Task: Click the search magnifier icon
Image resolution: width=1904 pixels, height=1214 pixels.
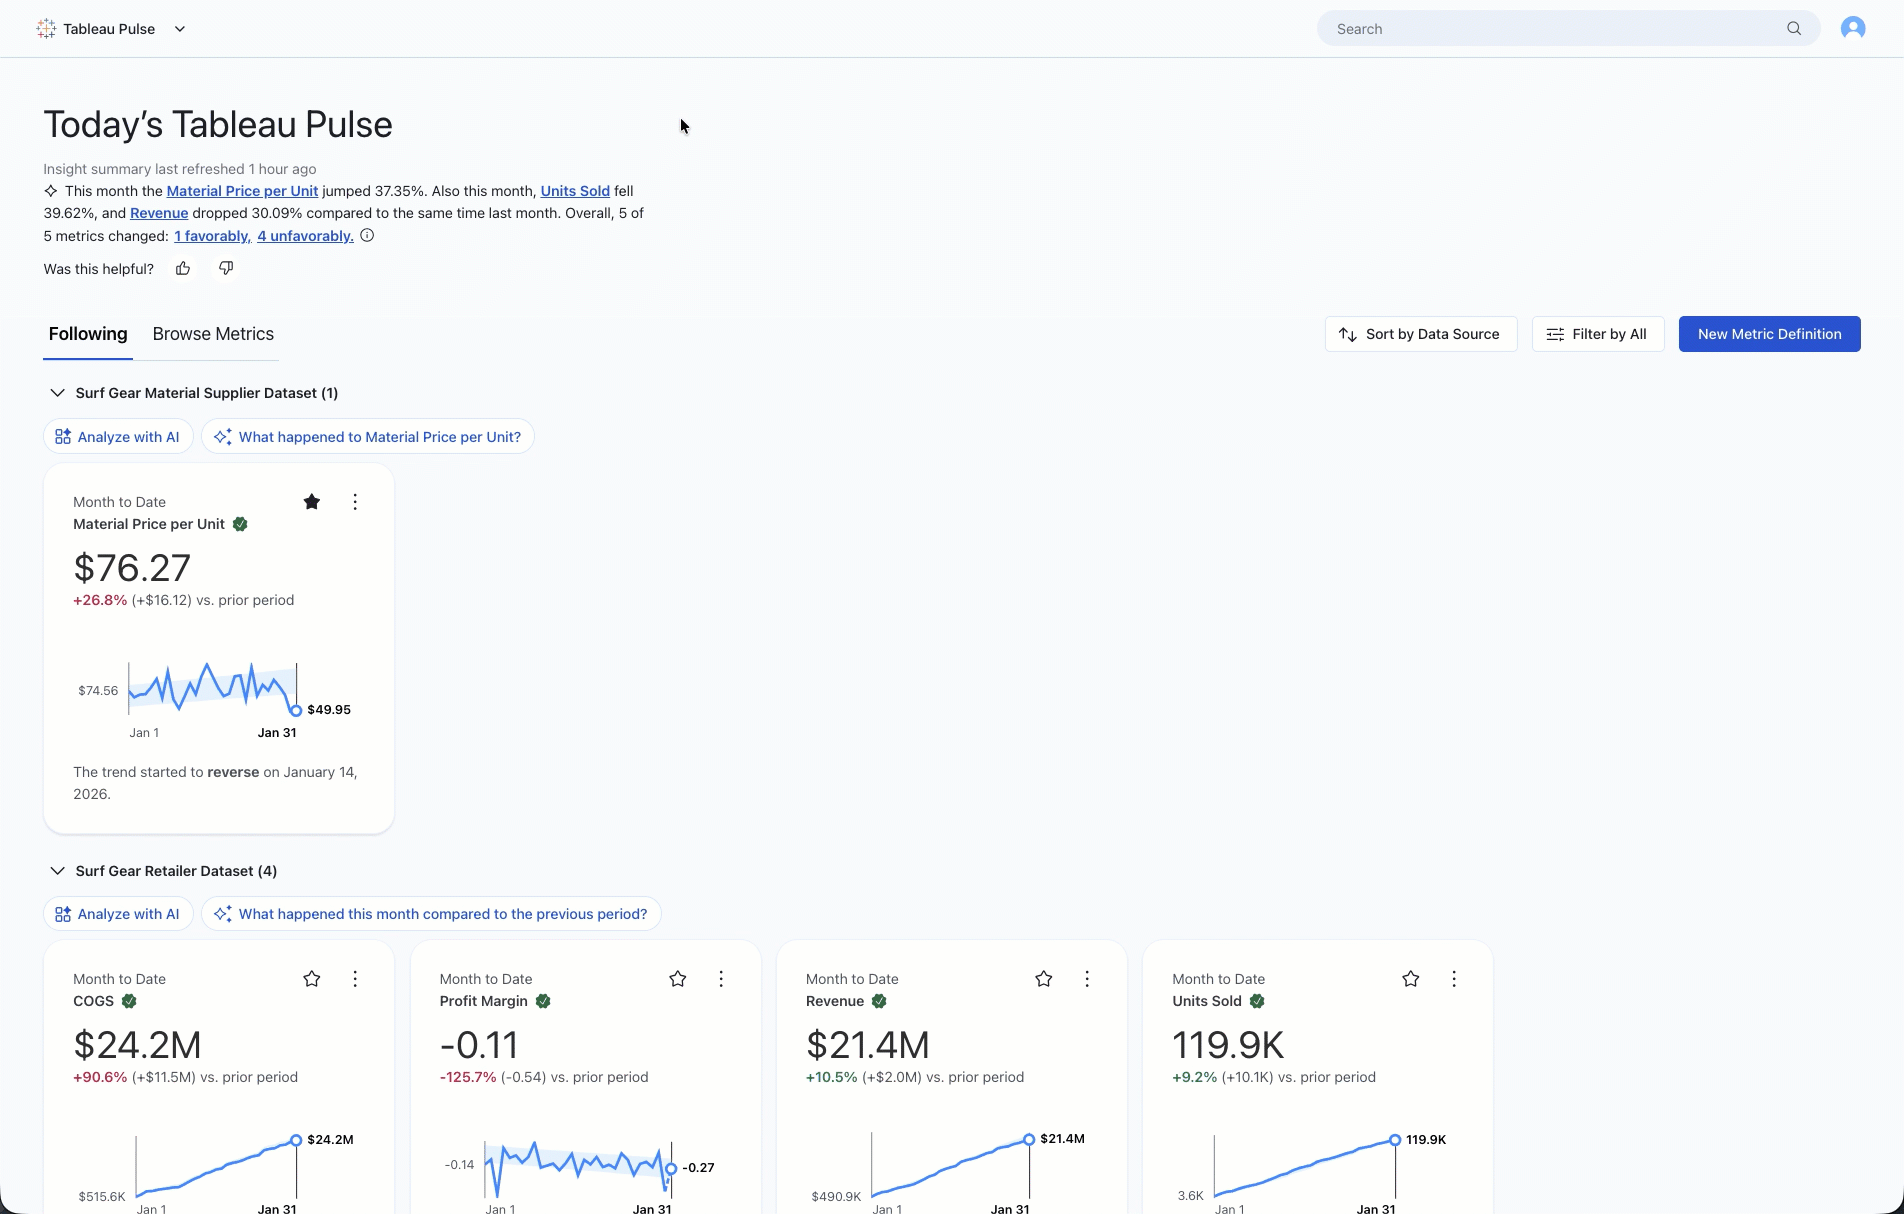Action: point(1794,29)
